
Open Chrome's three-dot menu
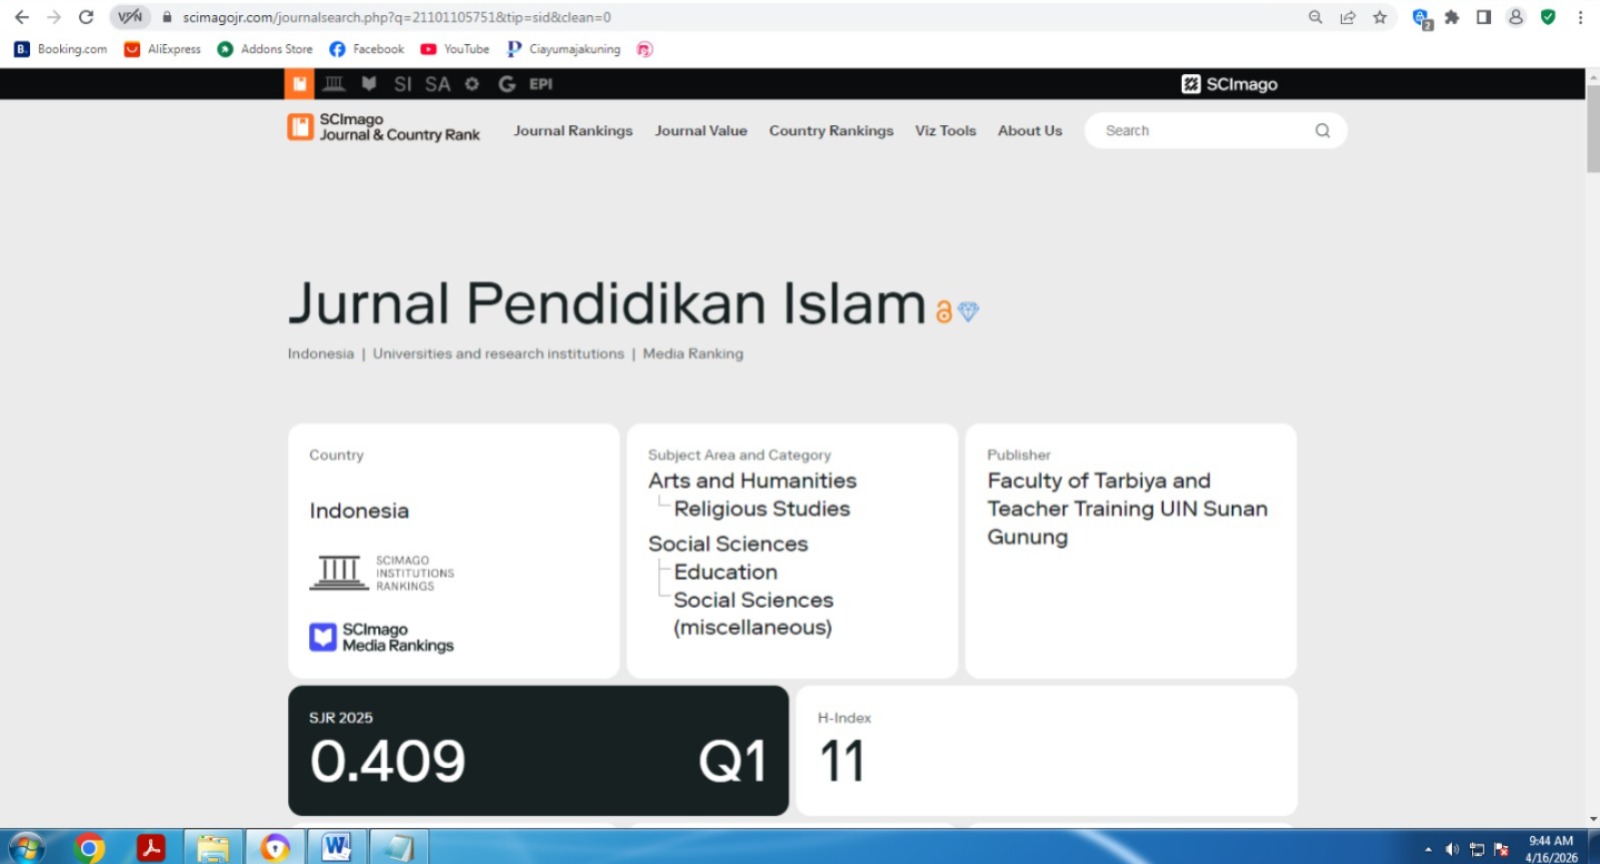pyautogui.click(x=1580, y=17)
